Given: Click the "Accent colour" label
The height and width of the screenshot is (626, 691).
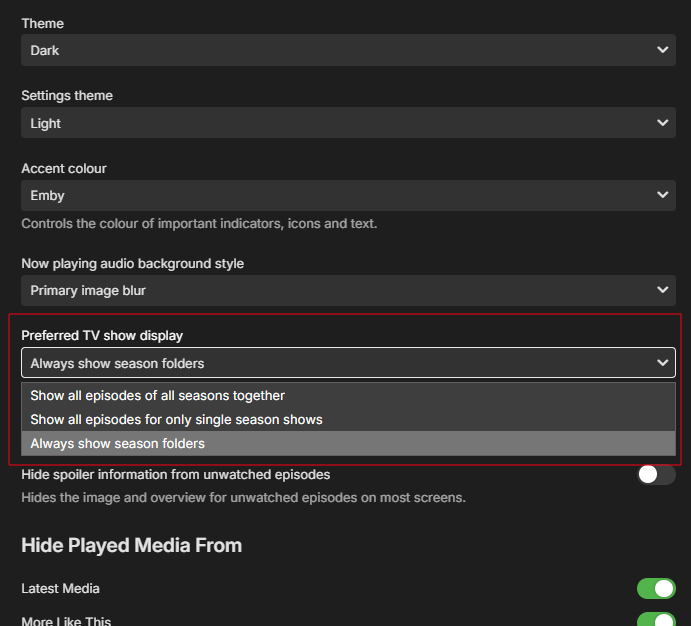Looking at the screenshot, I should click(x=64, y=168).
